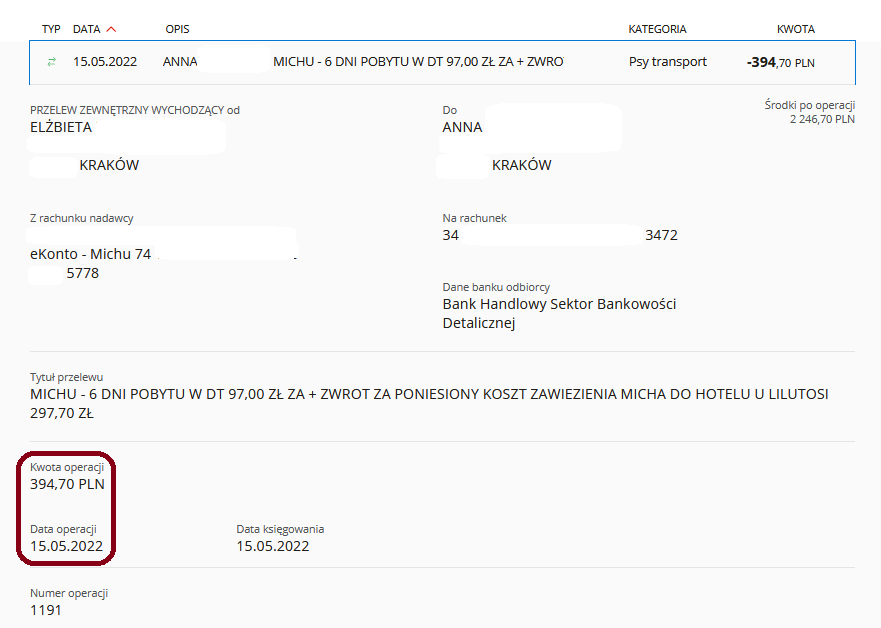Click operation number 1191
This screenshot has width=881, height=628.
tap(46, 610)
